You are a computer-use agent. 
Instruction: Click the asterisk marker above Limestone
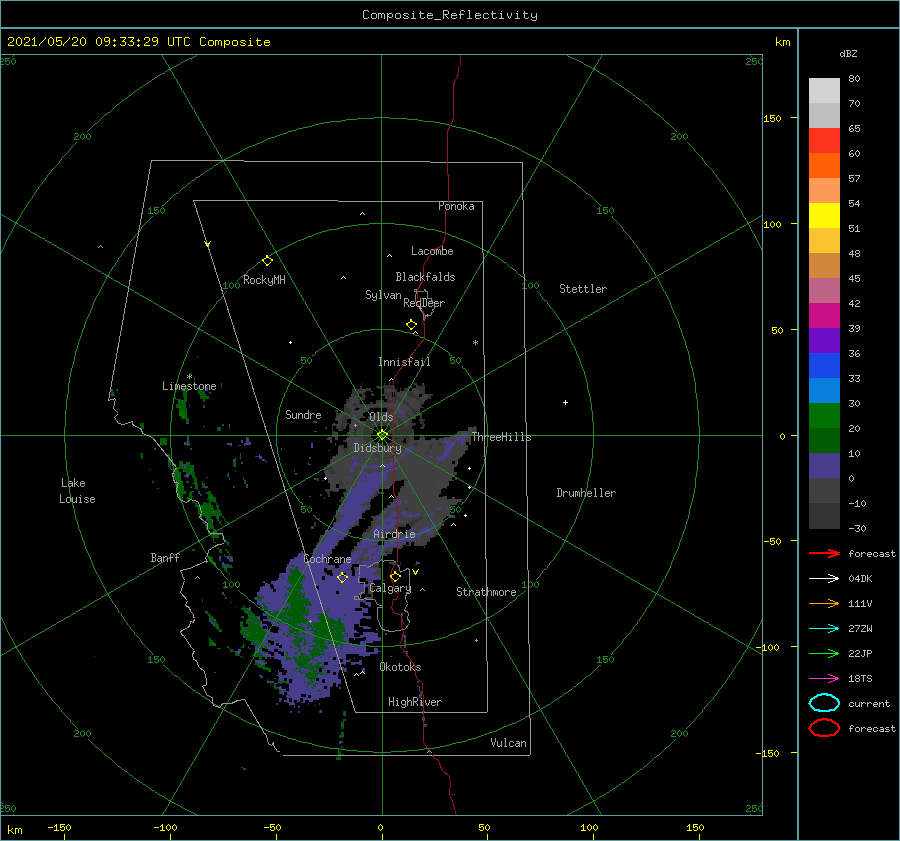tap(189, 377)
